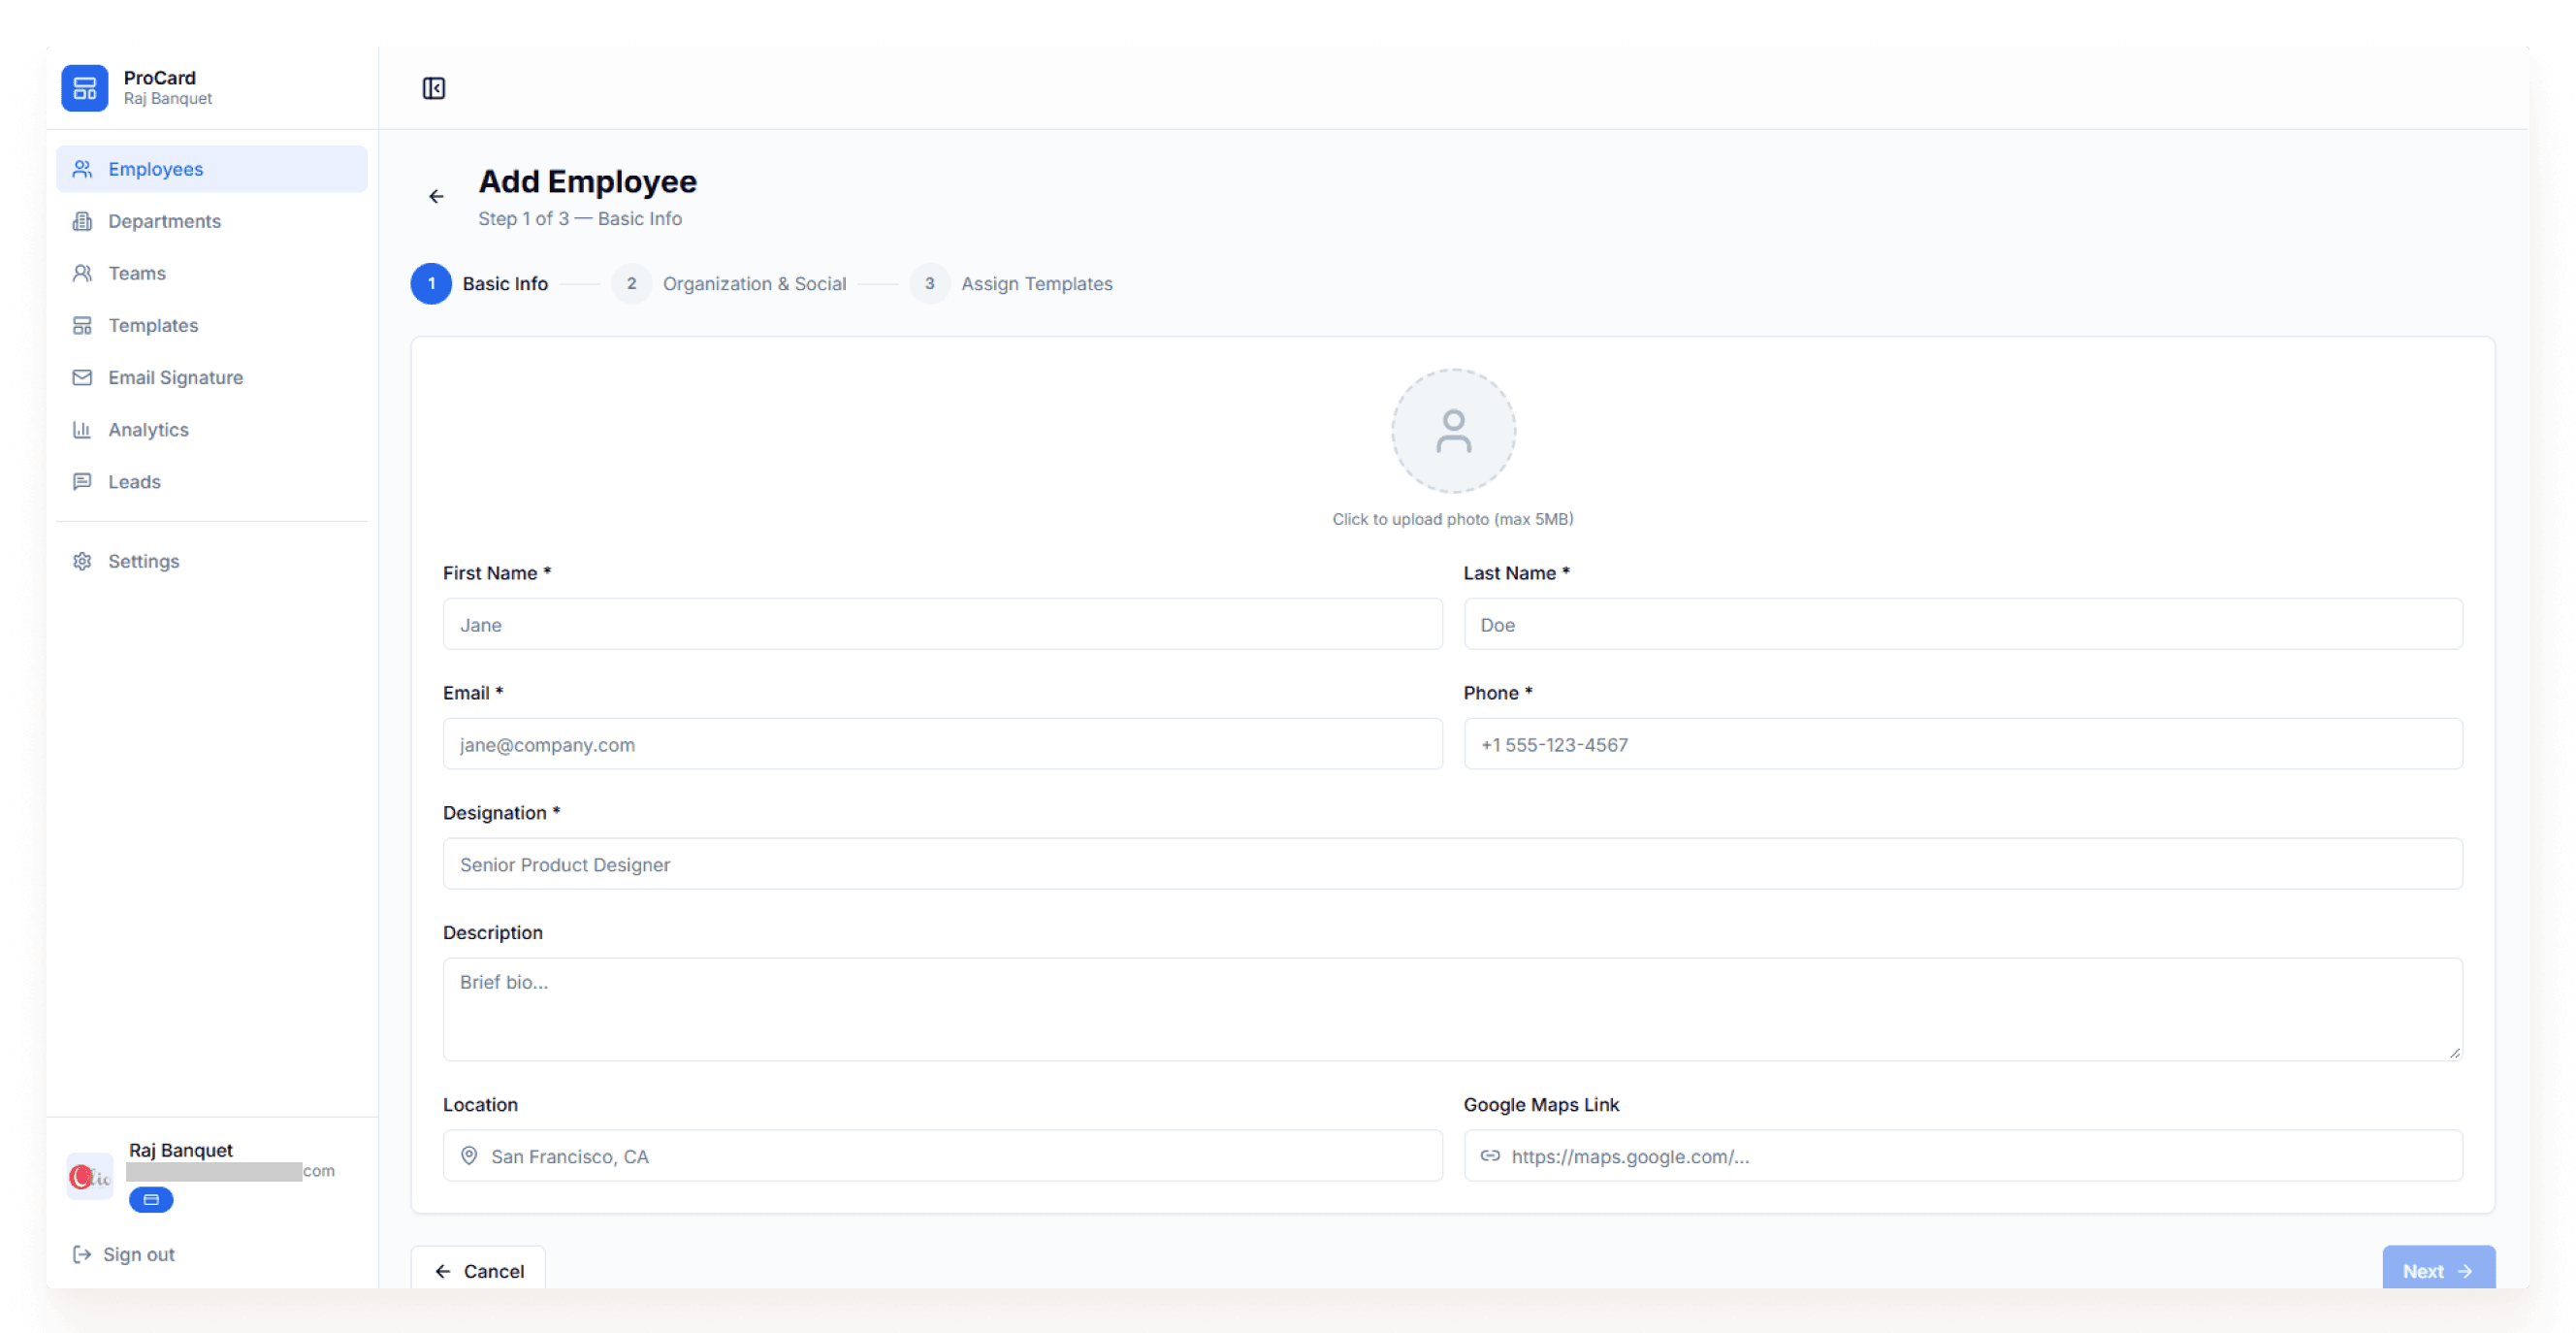2576x1333 pixels.
Task: Open Departments from the sidebar menu
Action: coord(211,221)
